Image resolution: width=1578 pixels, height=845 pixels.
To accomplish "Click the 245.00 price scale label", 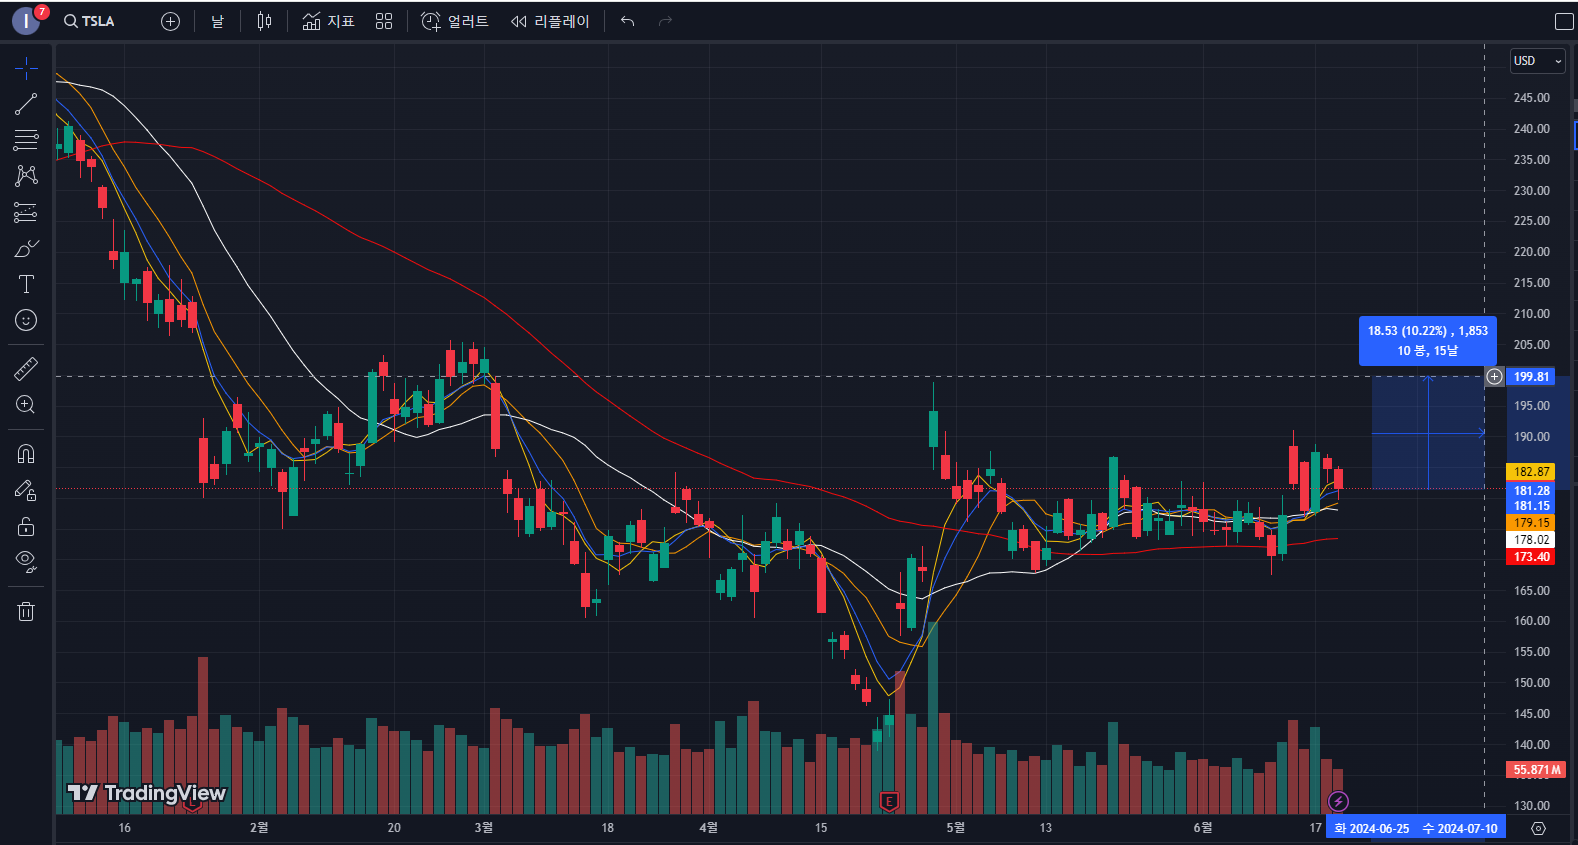I will [1531, 98].
